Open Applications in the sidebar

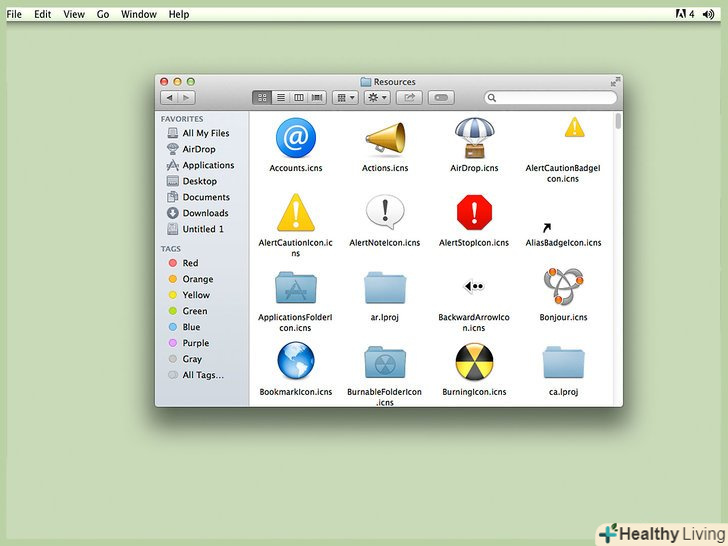click(x=201, y=165)
